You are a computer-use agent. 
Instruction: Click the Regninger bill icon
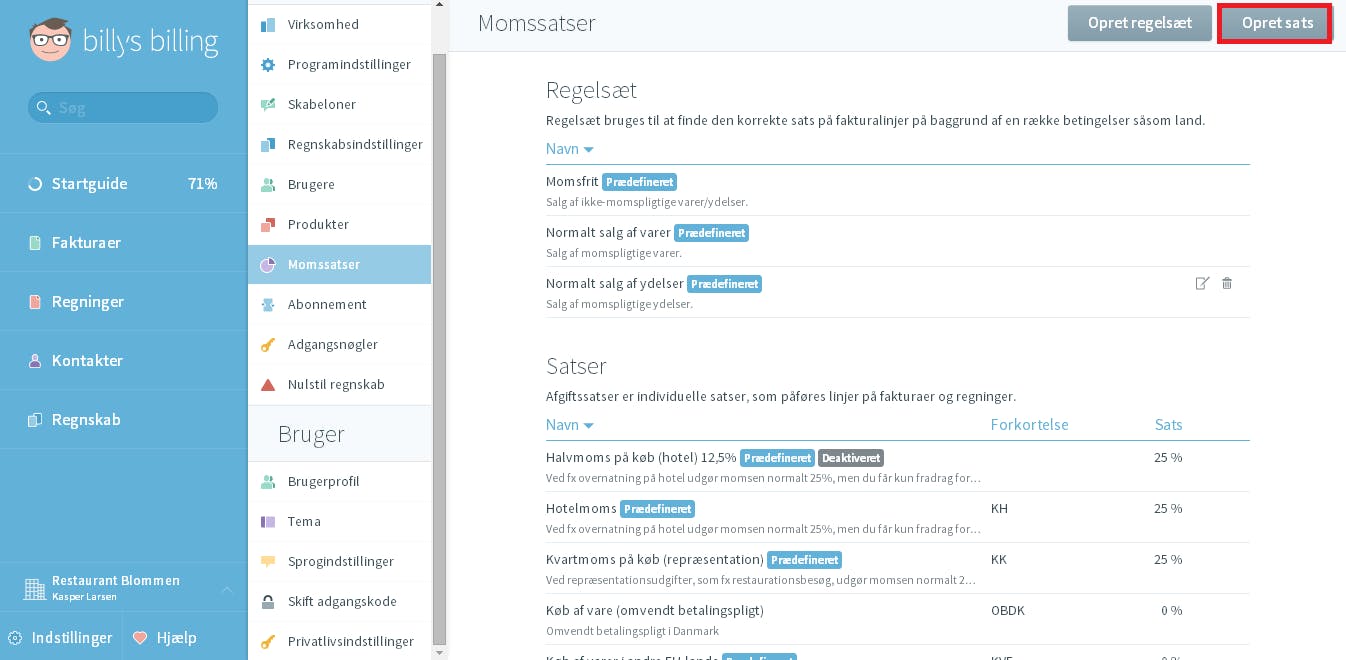pos(35,302)
